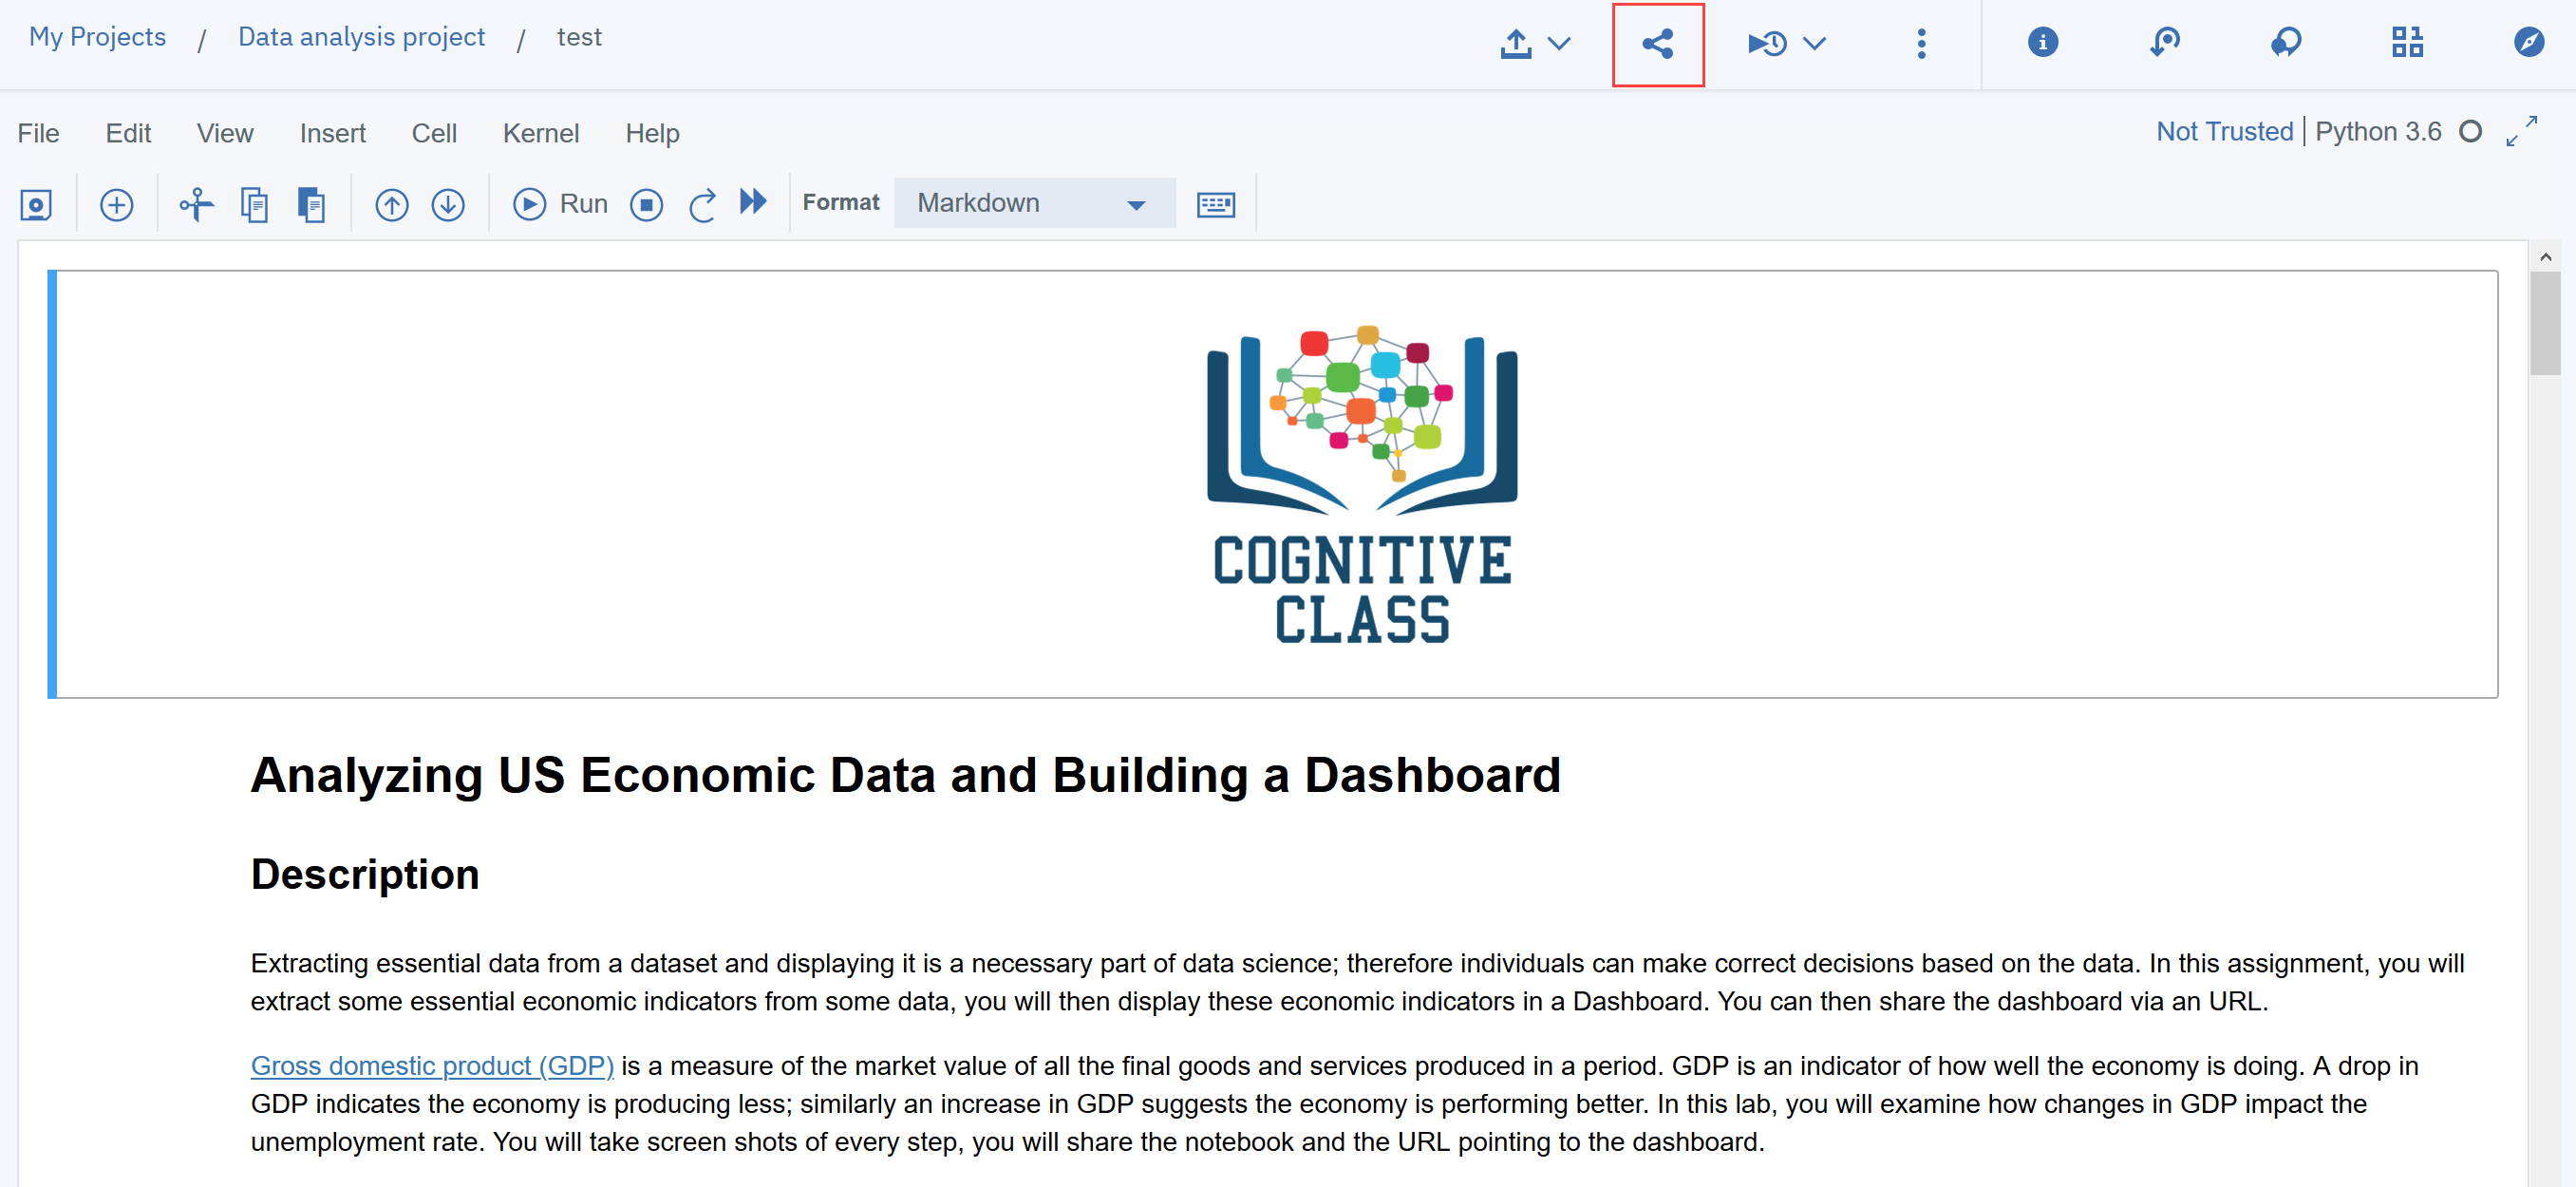2576x1187 pixels.
Task: Move the cell down with the arrow icon
Action: [x=448, y=205]
